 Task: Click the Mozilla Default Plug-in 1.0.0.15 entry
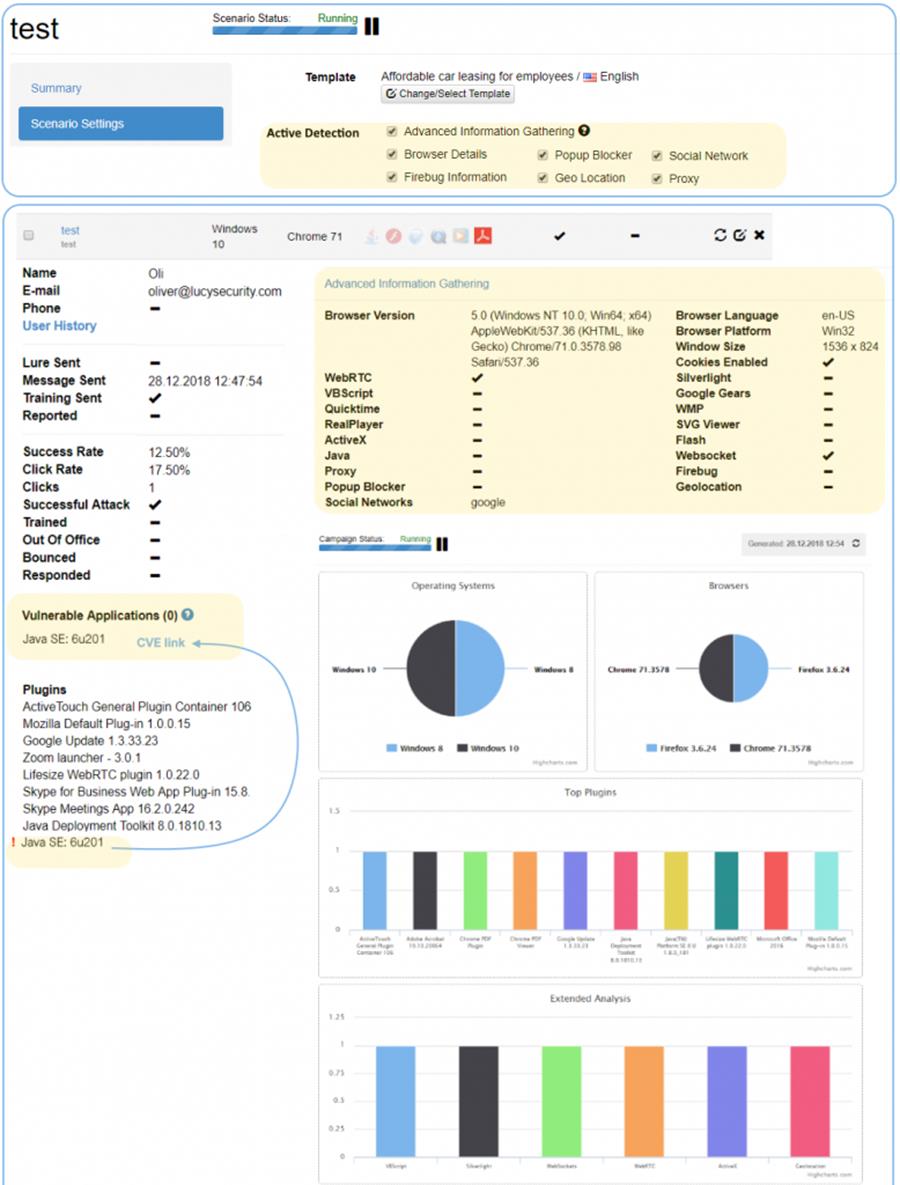(x=106, y=723)
